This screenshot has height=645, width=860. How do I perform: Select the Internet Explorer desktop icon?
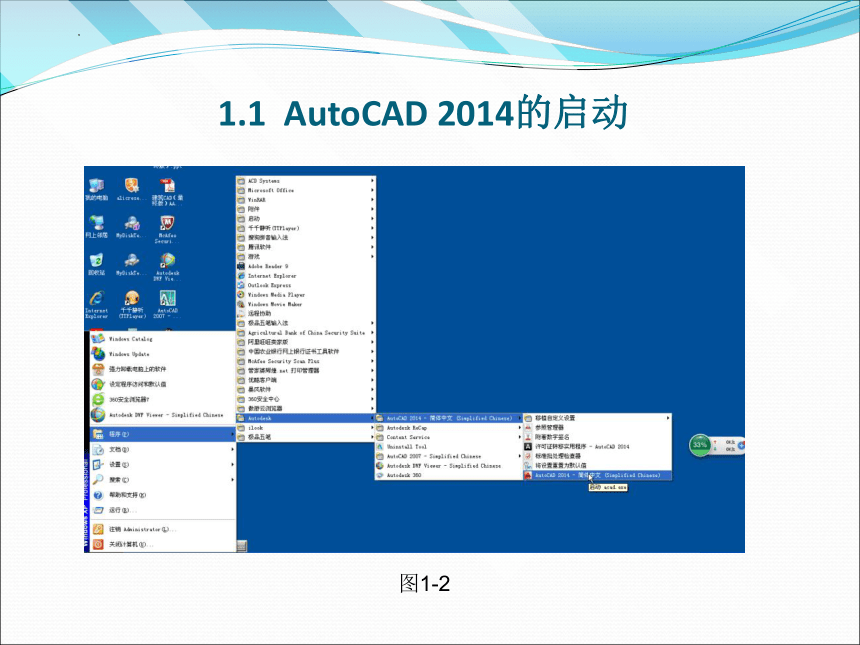coord(97,304)
